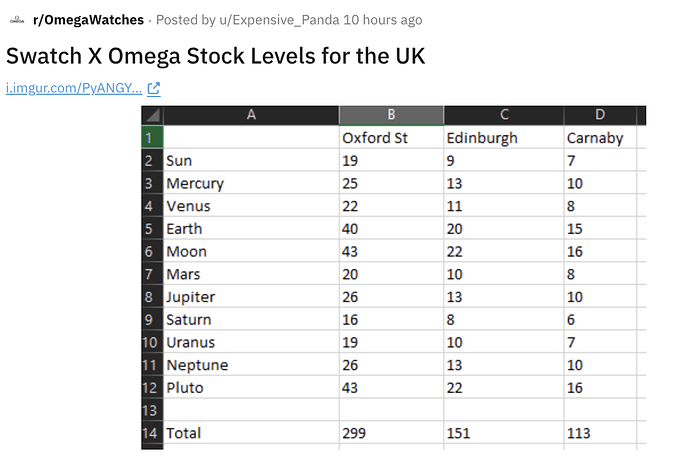Screen dimensions: 690x460
Task: Open the i.imgur.com/PyANGY link
Action: tap(73, 88)
